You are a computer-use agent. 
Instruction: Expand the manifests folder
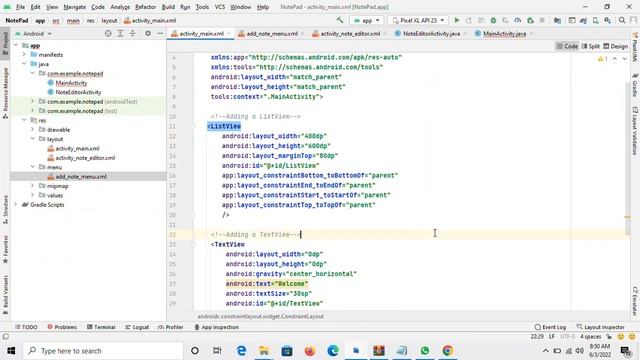click(x=24, y=55)
